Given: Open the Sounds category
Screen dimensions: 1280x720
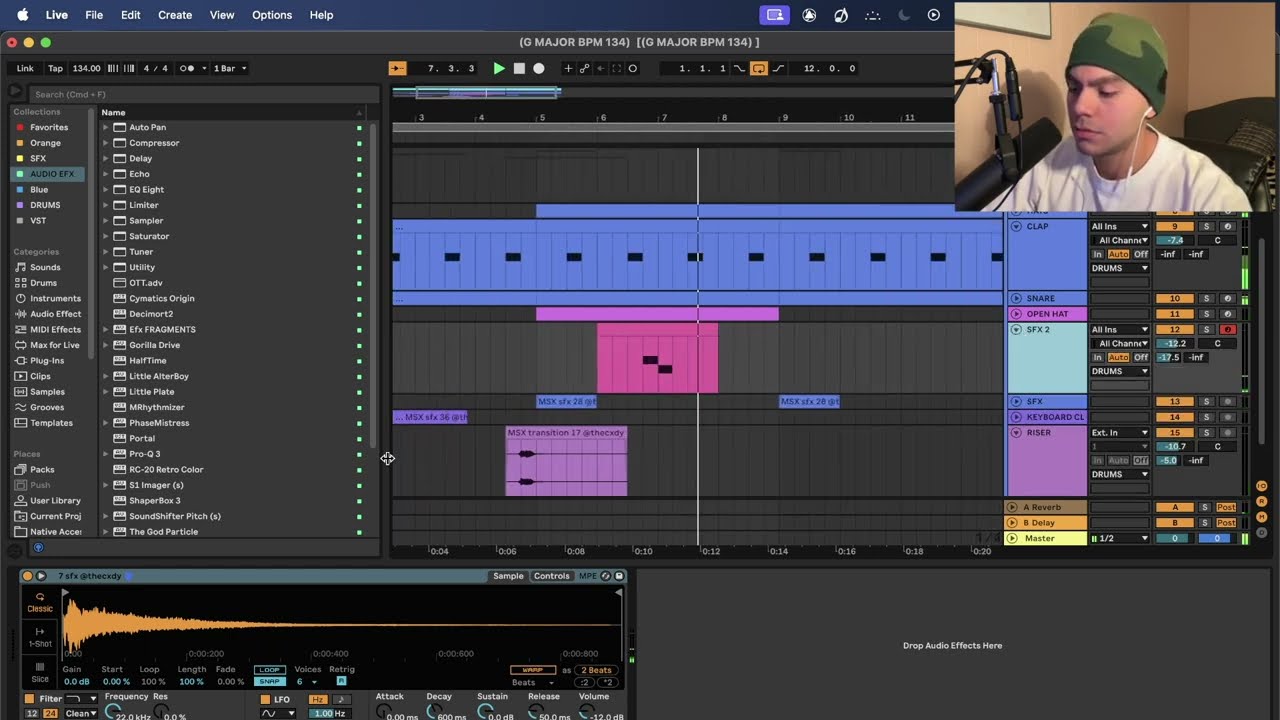Looking at the screenshot, I should pyautogui.click(x=45, y=267).
